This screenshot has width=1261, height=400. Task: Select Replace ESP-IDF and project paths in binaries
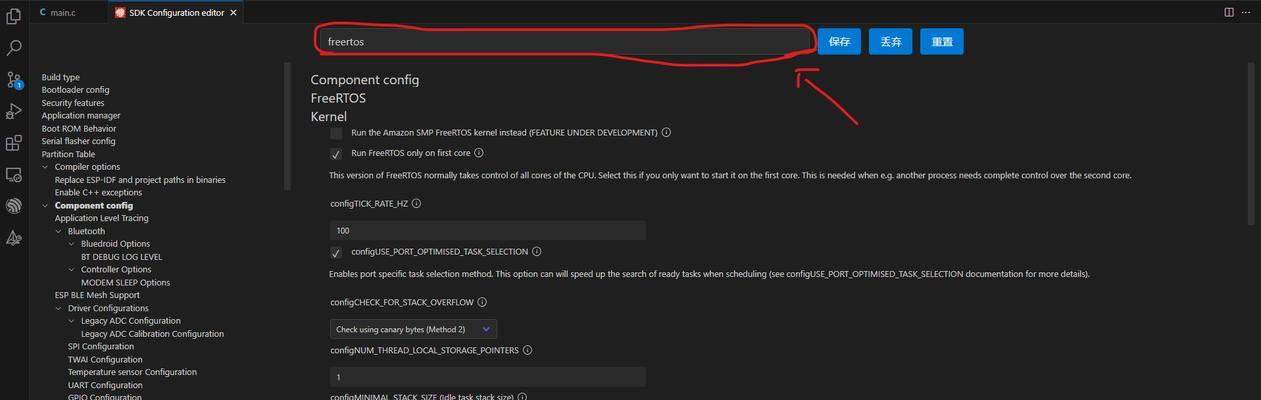coord(140,180)
